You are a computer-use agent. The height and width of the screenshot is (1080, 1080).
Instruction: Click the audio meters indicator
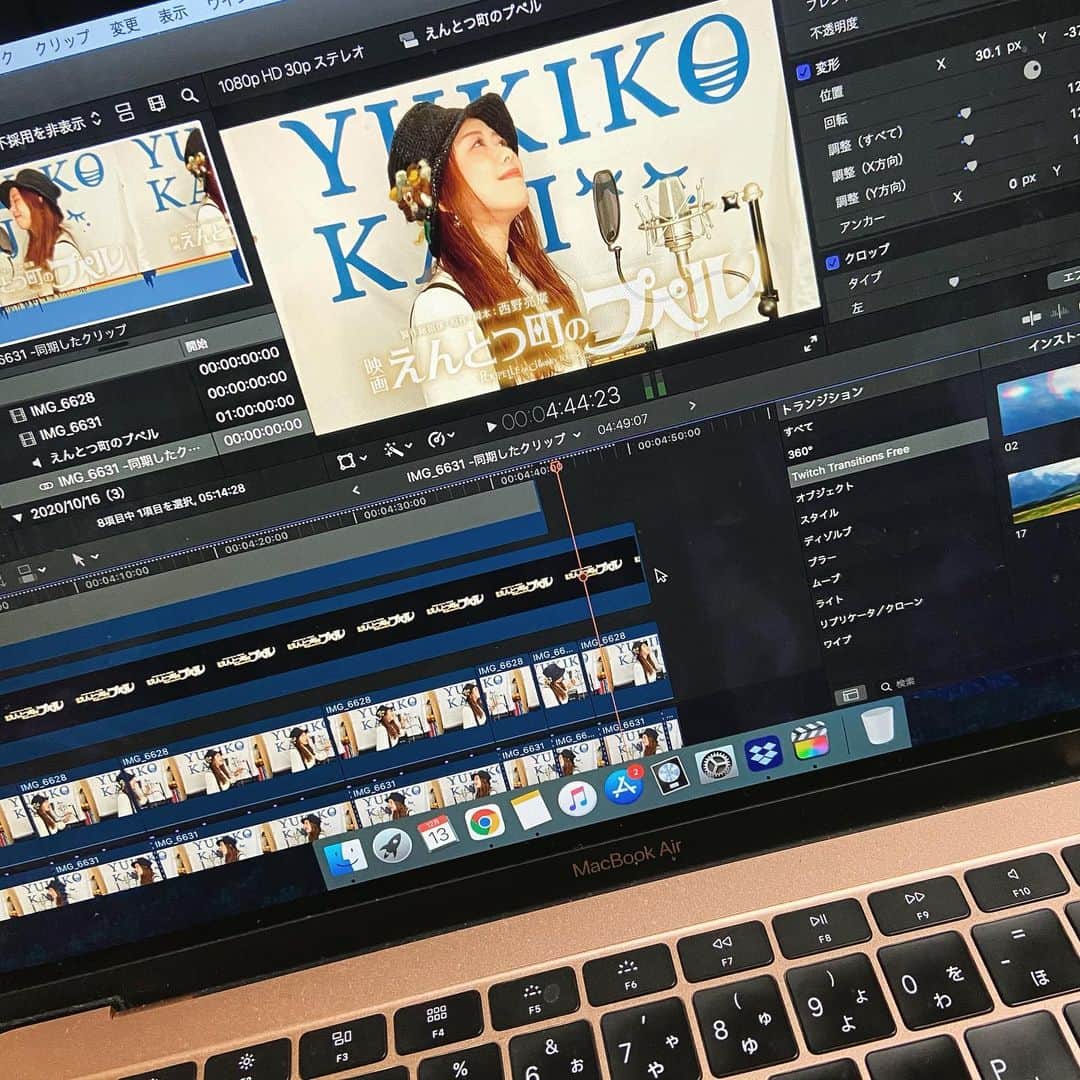tap(654, 385)
